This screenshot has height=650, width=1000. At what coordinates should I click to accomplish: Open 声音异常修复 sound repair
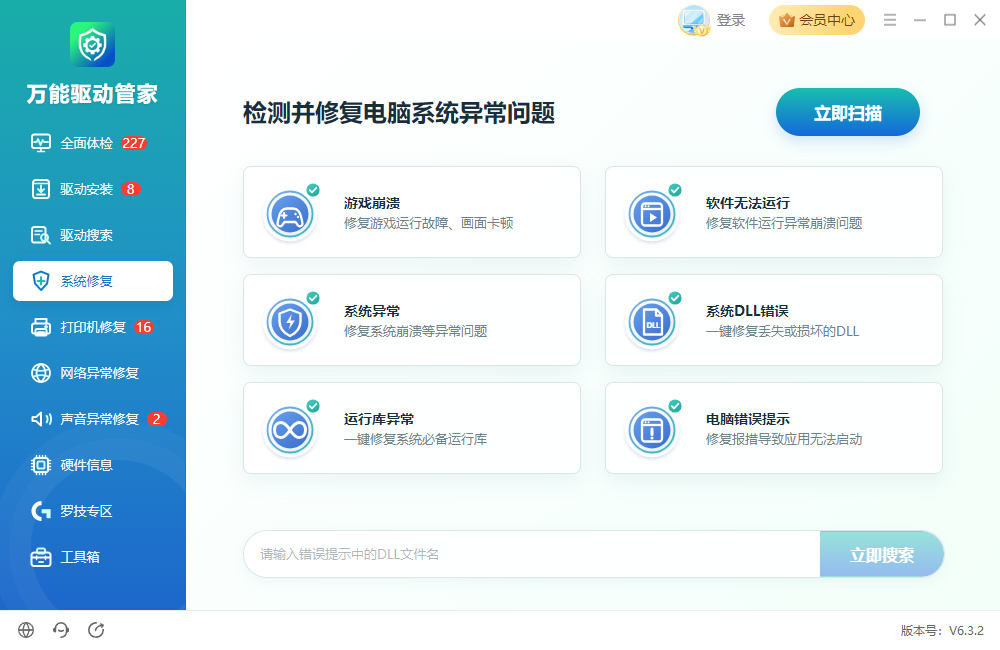point(93,419)
